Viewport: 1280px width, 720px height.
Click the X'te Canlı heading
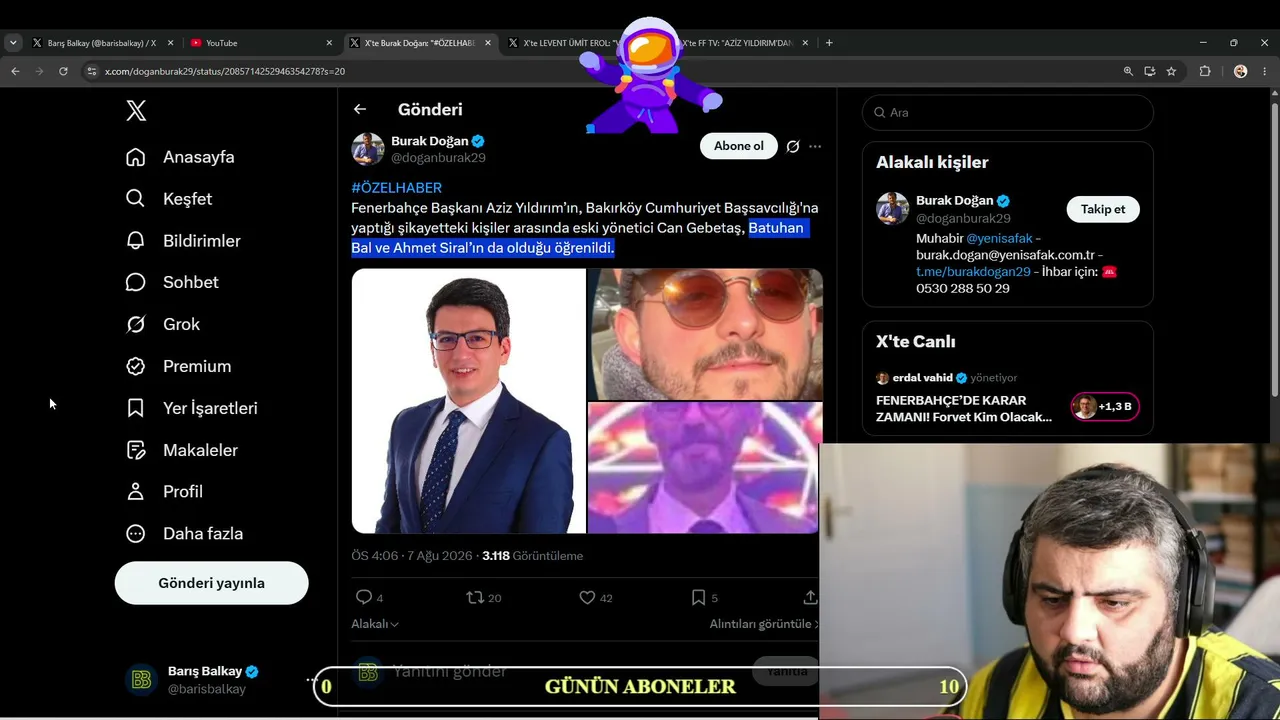(x=916, y=341)
